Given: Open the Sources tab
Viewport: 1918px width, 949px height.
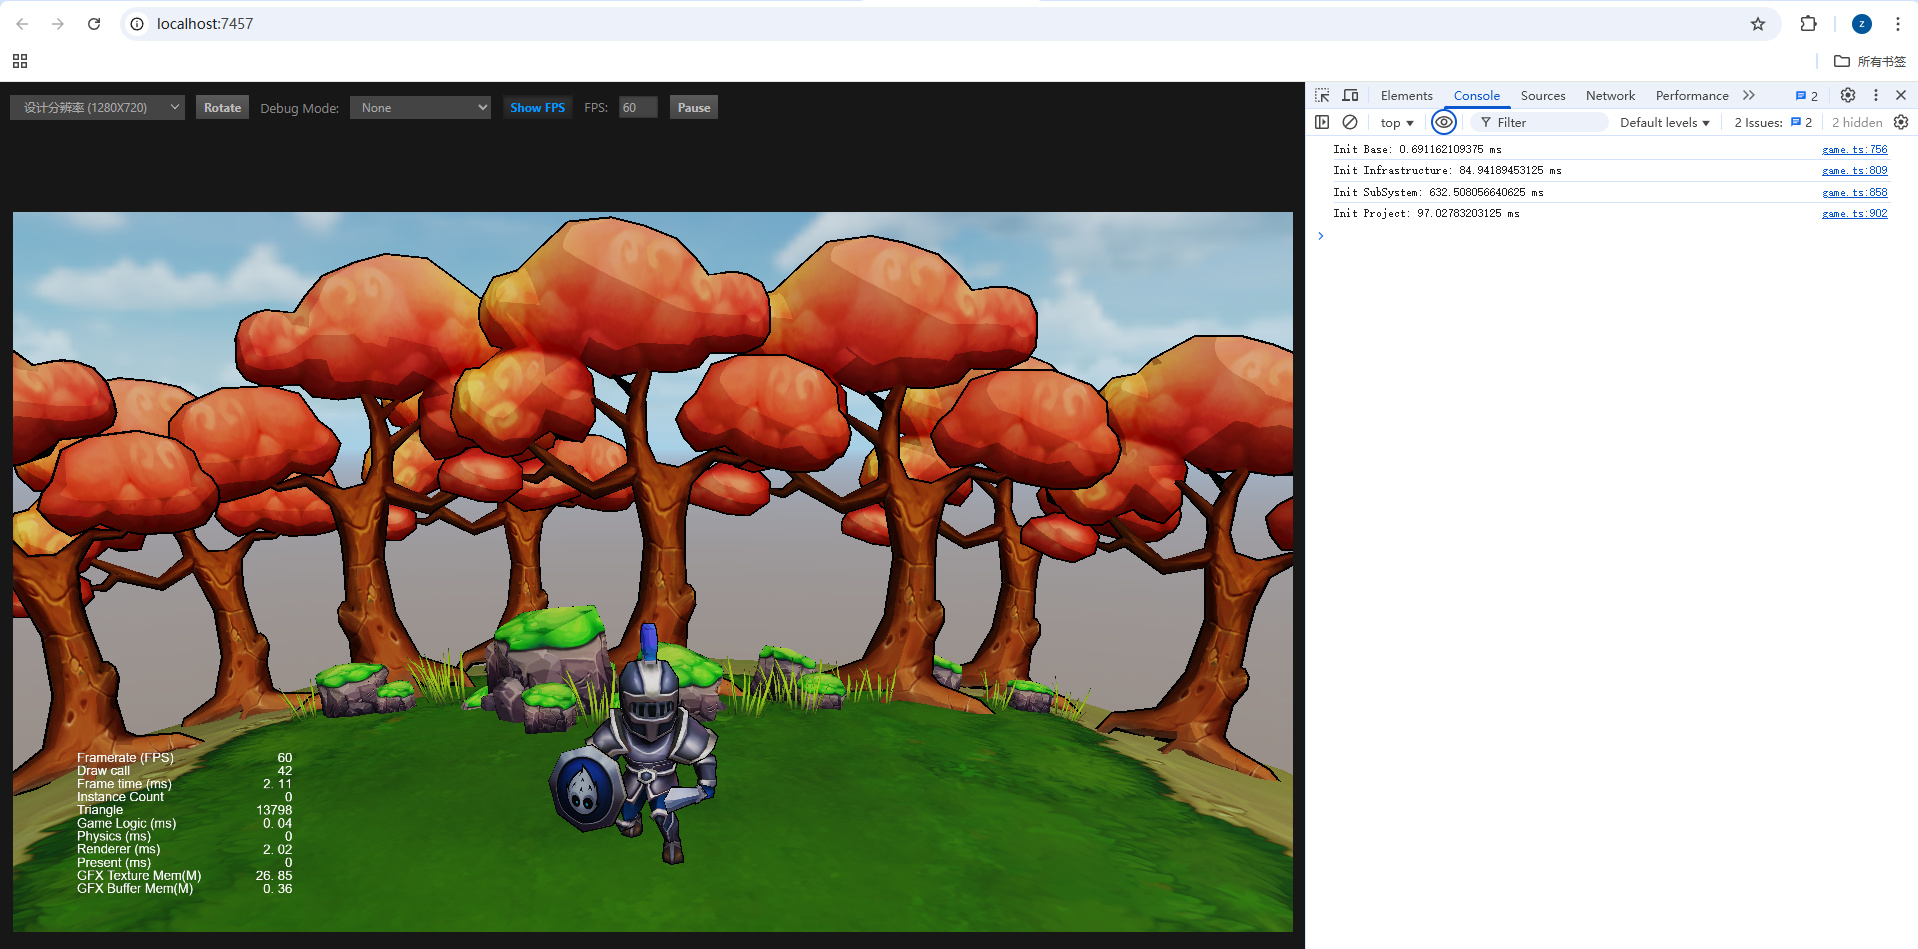Looking at the screenshot, I should 1543,96.
